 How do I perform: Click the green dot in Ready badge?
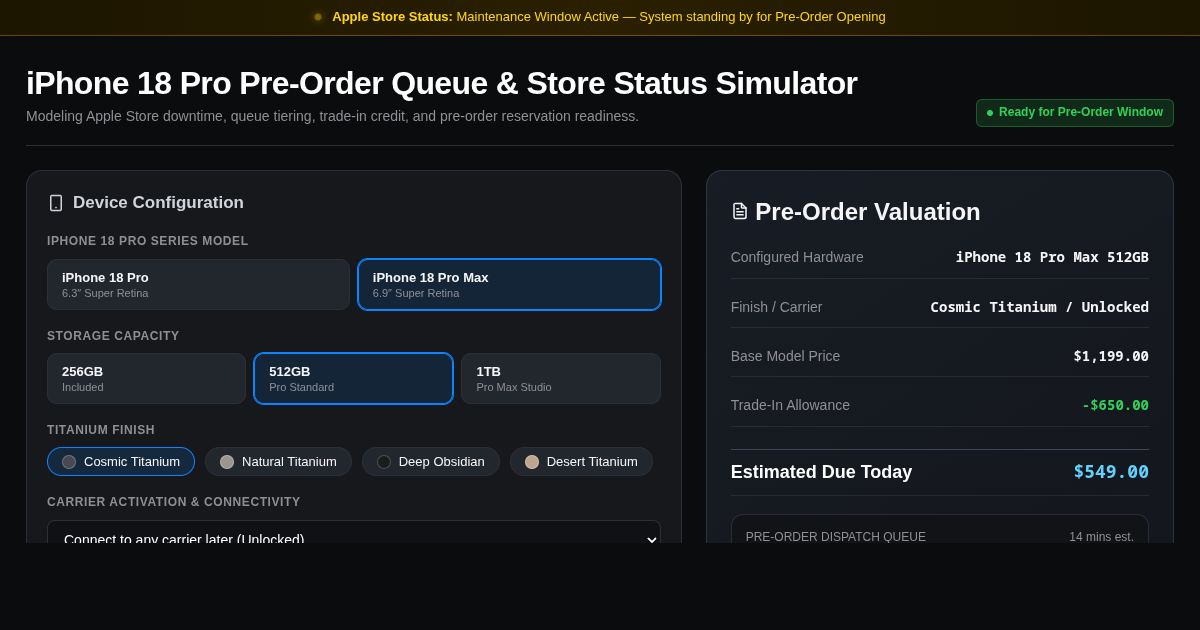[x=990, y=113]
